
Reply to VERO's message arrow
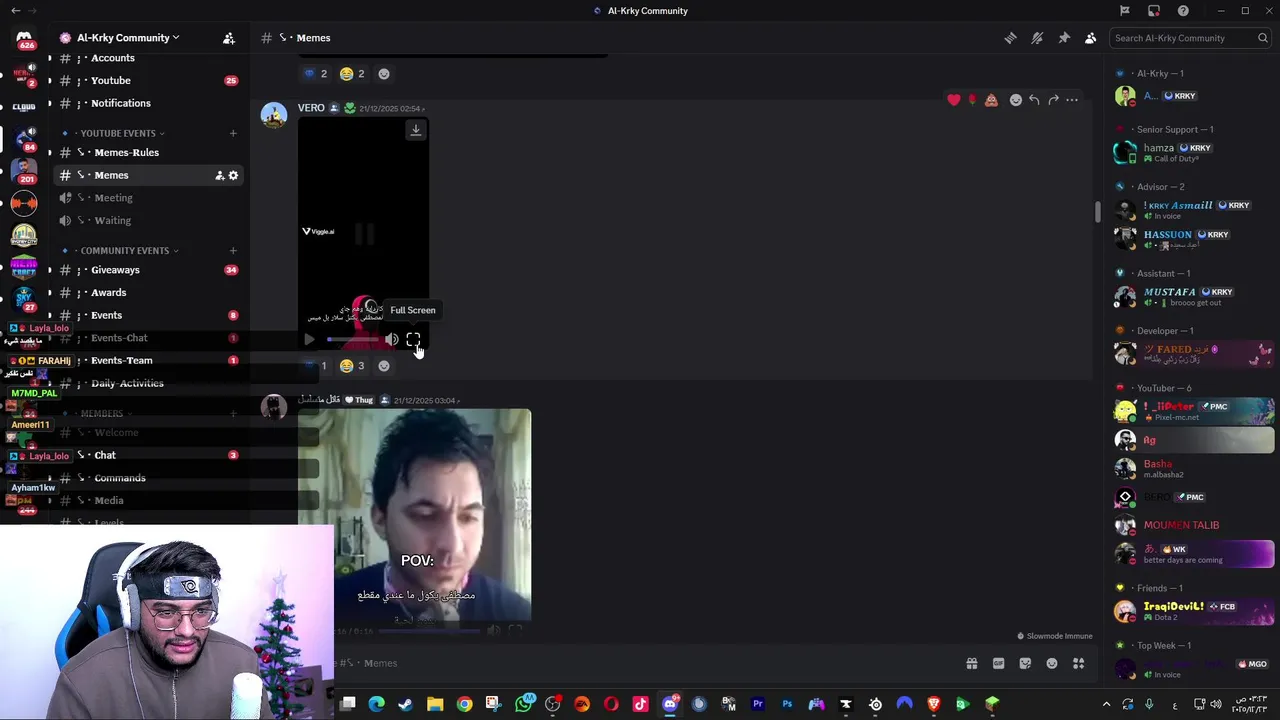pyautogui.click(x=1034, y=100)
